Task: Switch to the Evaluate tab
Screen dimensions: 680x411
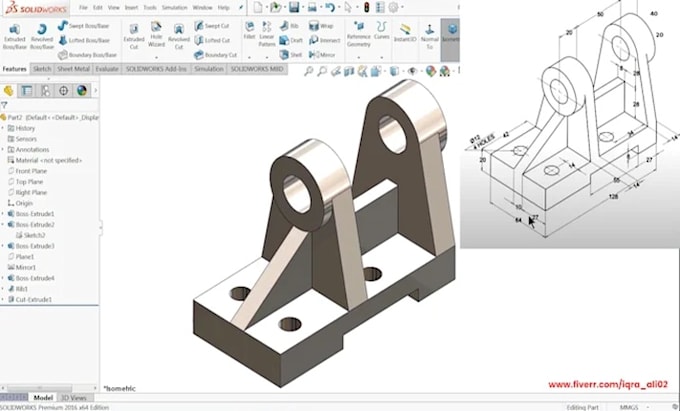Action: point(107,69)
